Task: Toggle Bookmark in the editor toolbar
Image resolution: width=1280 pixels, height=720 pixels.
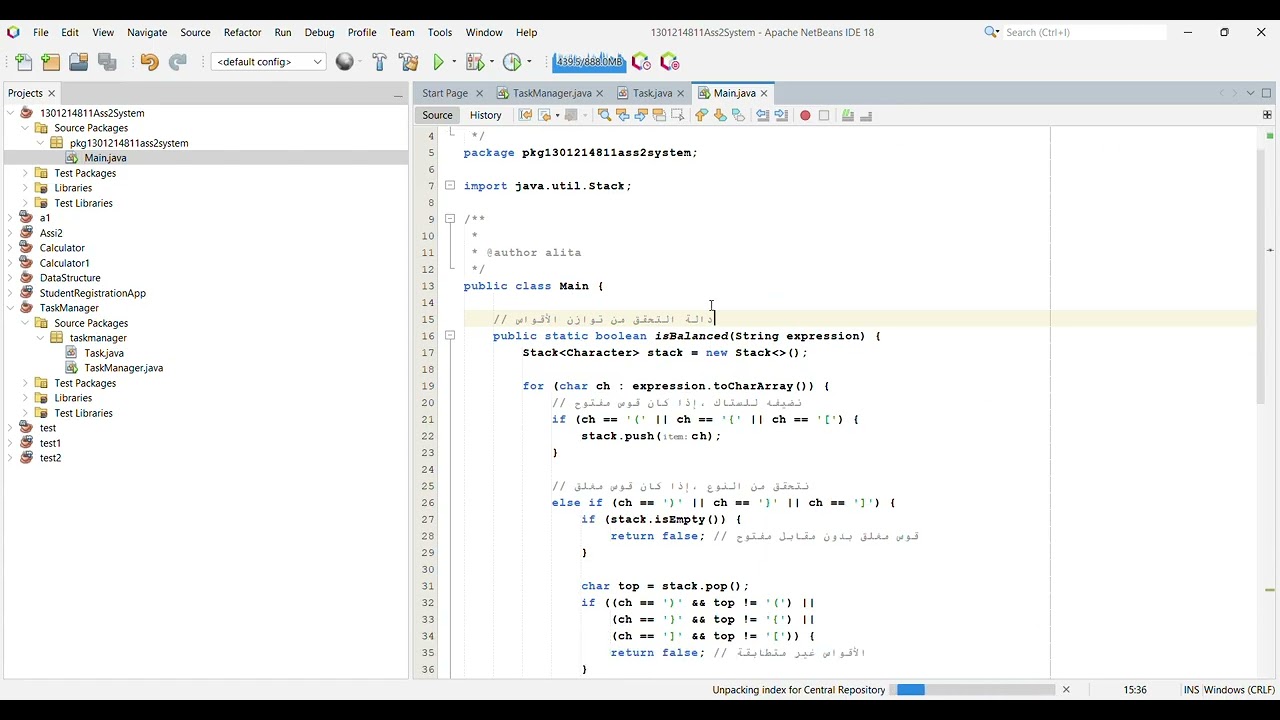Action: (738, 115)
